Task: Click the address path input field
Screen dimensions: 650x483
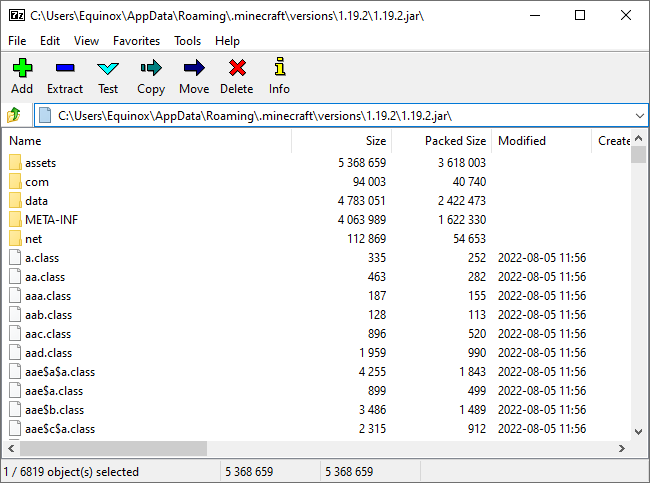Action: coord(340,116)
